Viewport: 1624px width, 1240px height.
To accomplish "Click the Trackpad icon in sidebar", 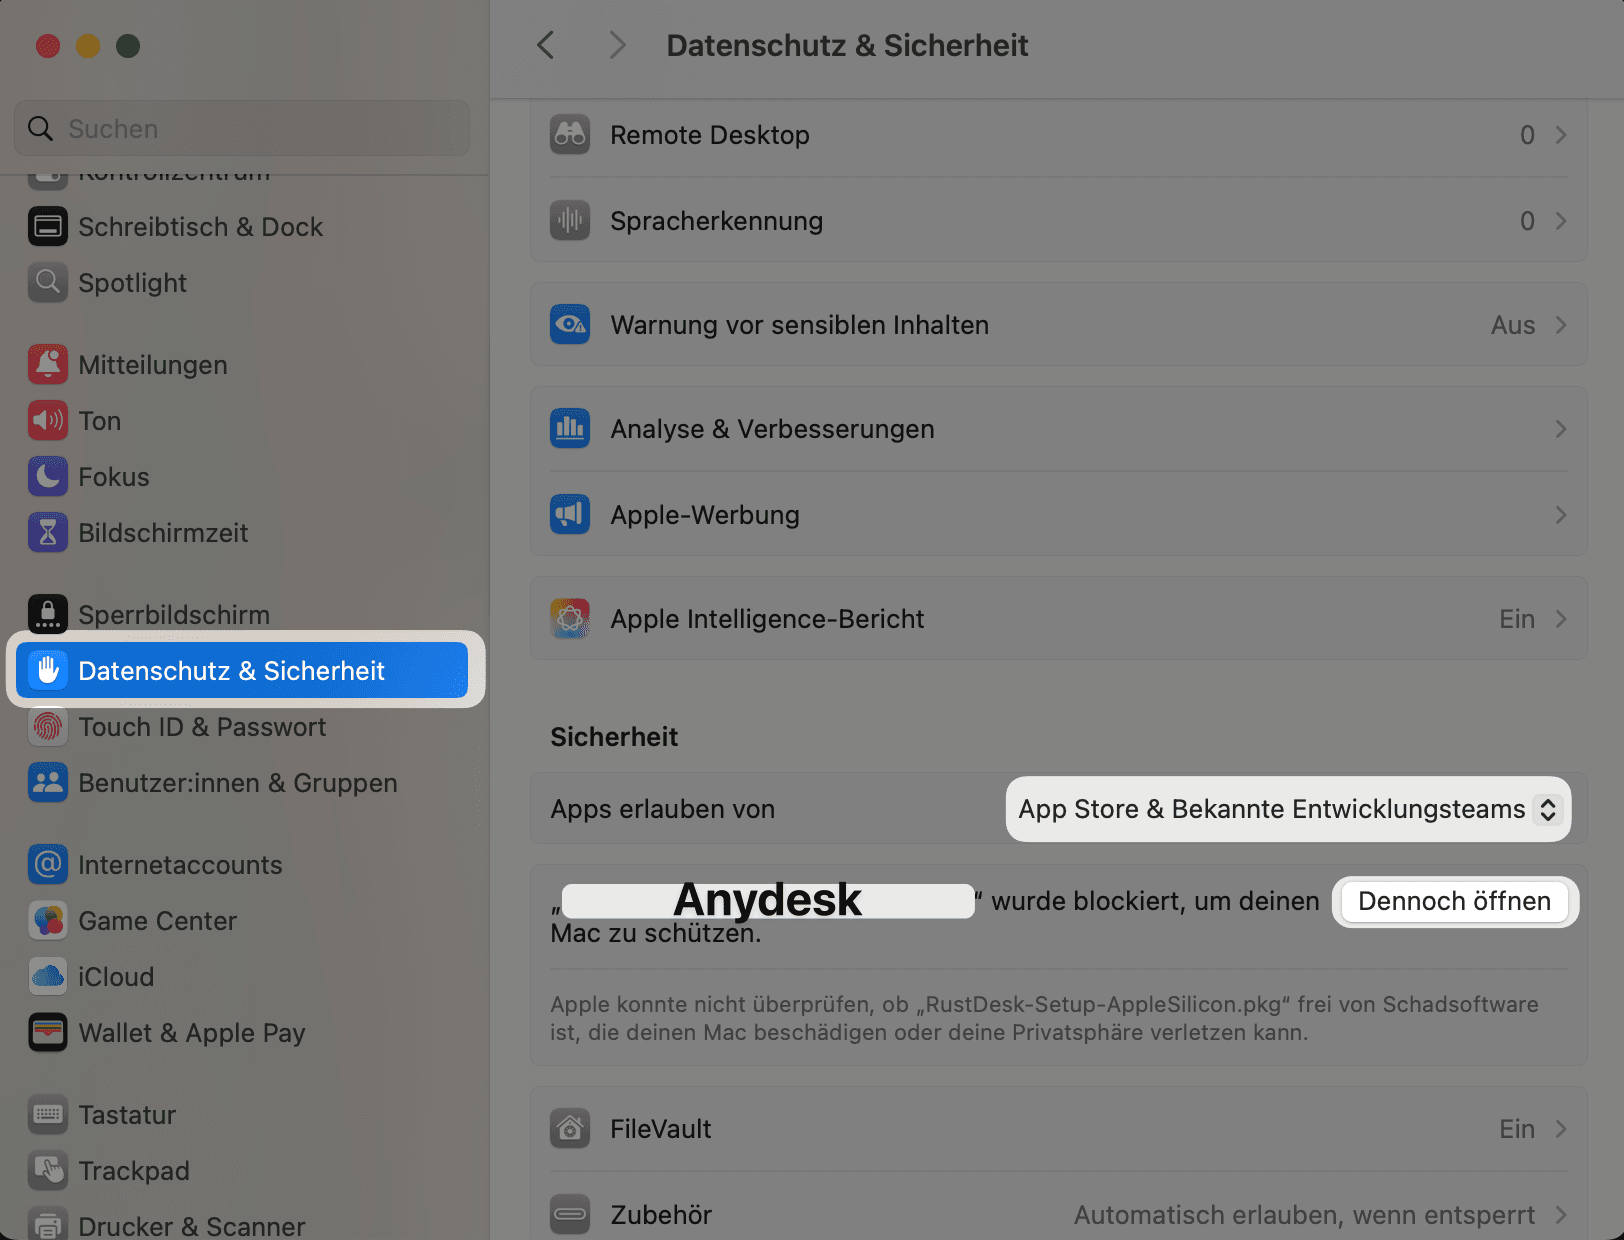I will click(x=48, y=1171).
